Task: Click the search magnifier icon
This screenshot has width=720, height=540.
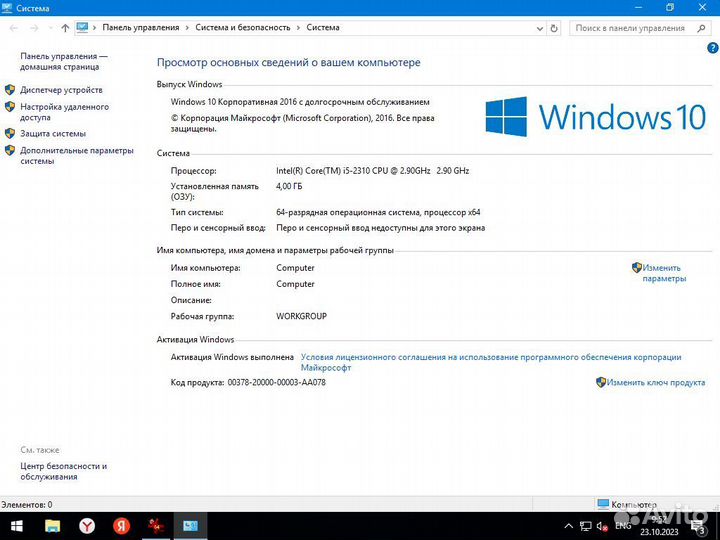Action: tap(701, 28)
